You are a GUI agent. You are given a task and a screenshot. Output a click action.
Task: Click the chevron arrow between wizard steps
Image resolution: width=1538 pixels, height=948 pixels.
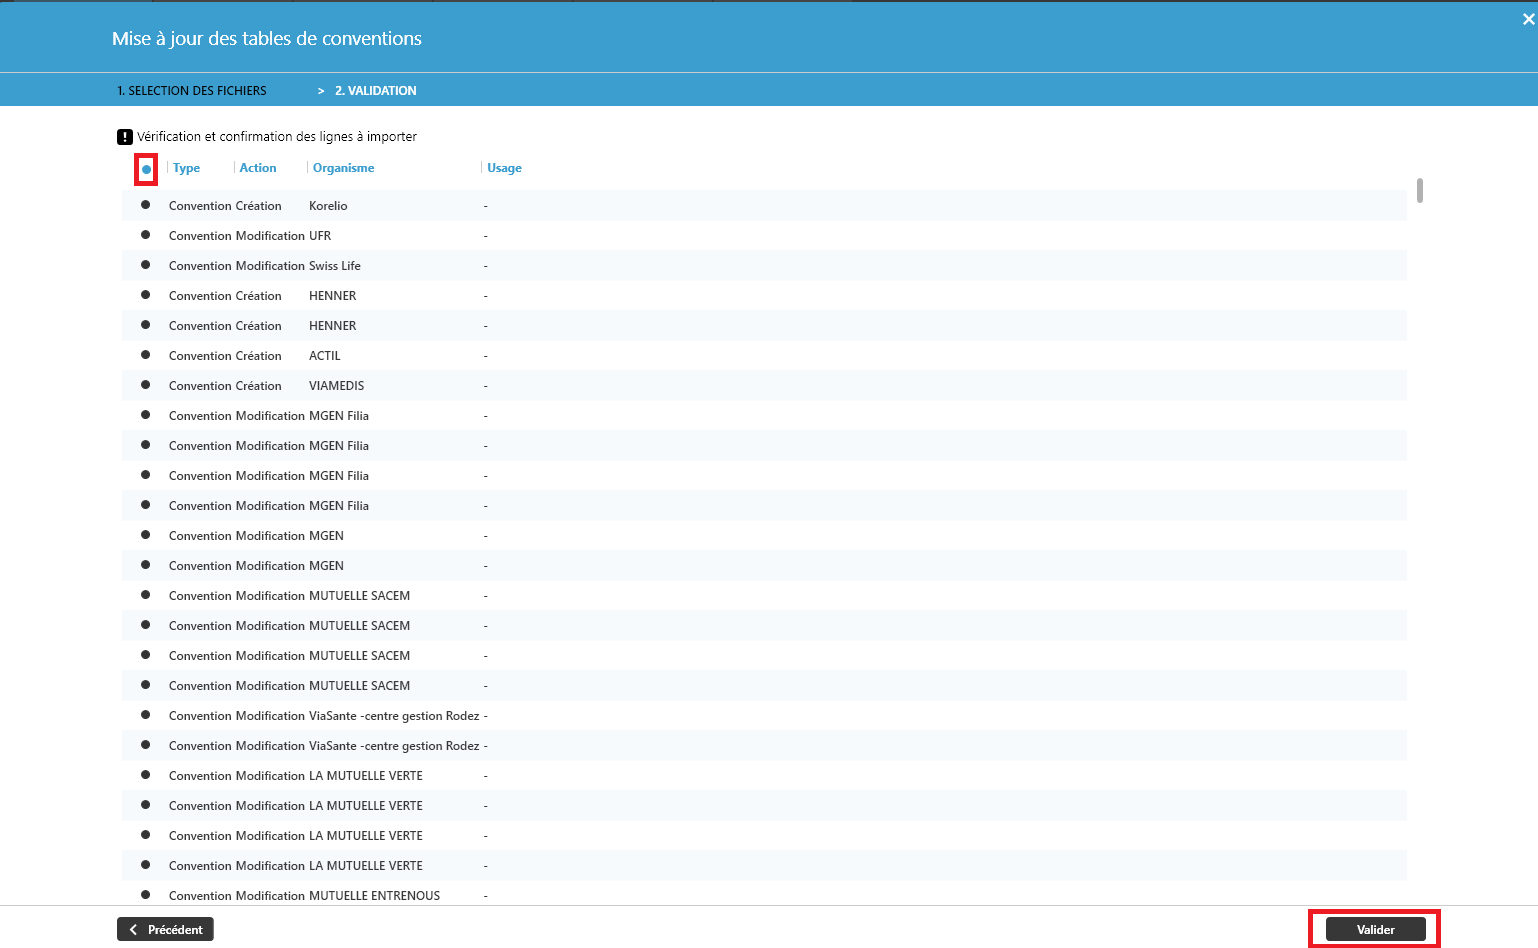pyautogui.click(x=321, y=91)
